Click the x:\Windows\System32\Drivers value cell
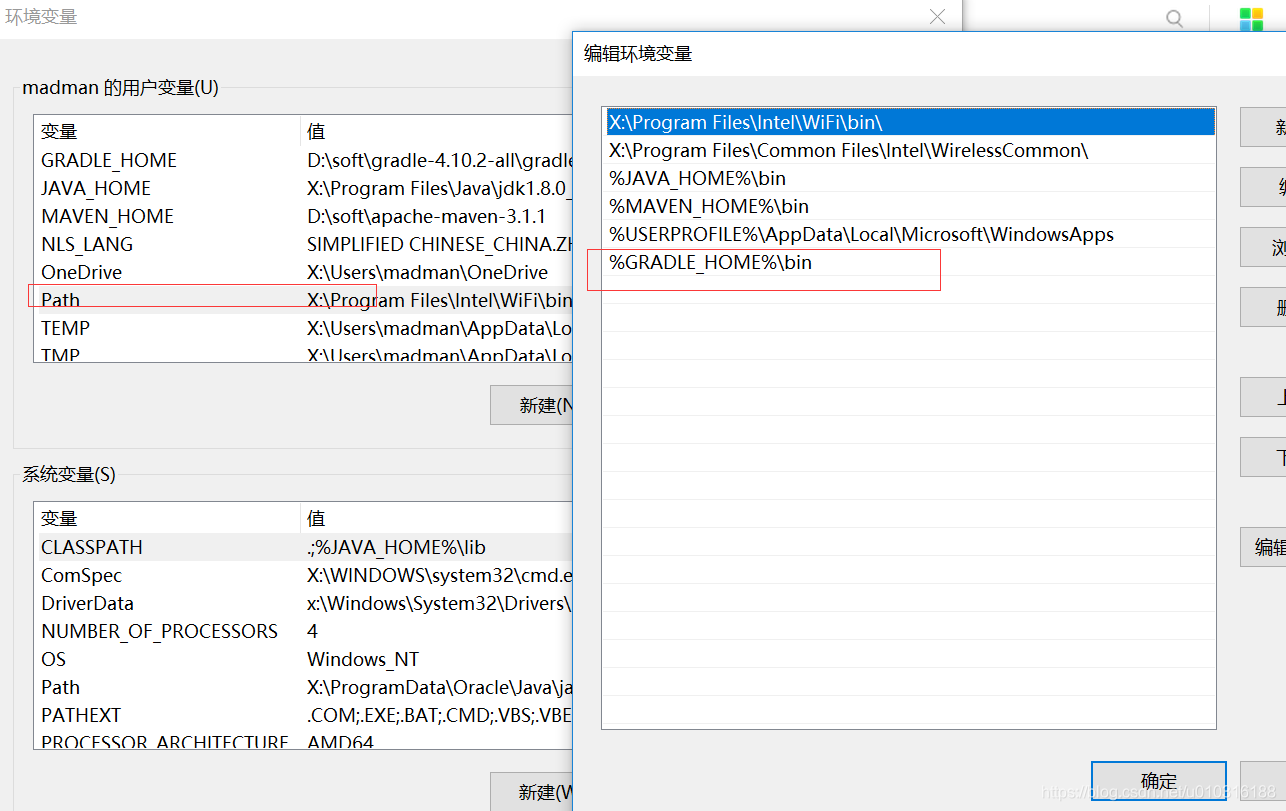Image resolution: width=1286 pixels, height=811 pixels. (x=437, y=603)
